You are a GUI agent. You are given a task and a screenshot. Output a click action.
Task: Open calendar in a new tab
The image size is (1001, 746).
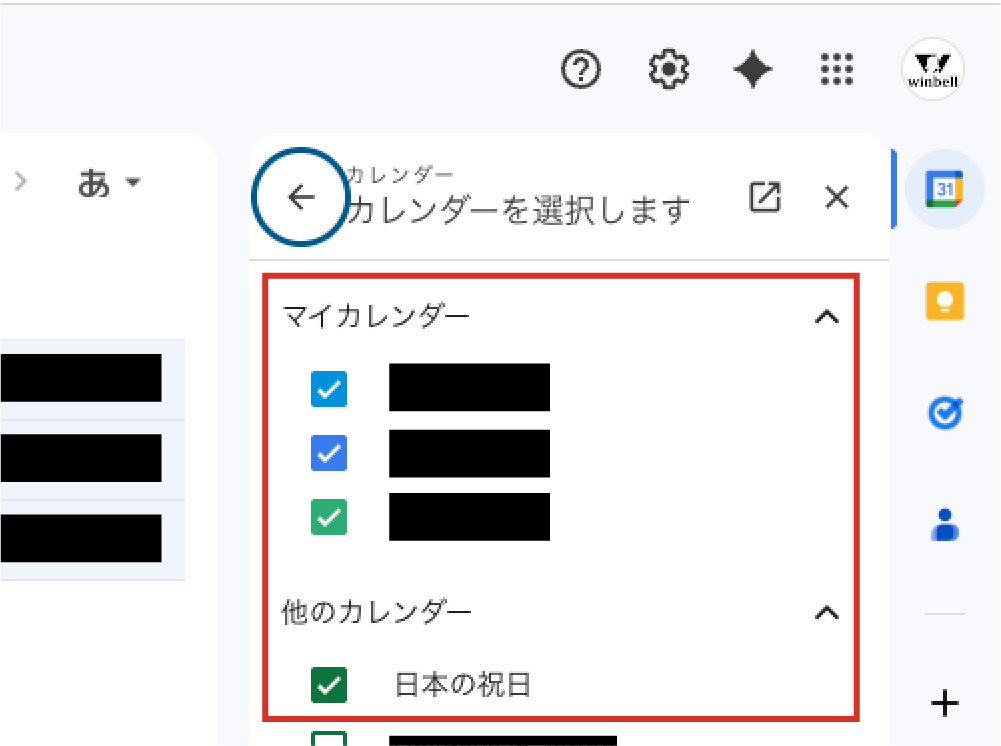click(765, 197)
